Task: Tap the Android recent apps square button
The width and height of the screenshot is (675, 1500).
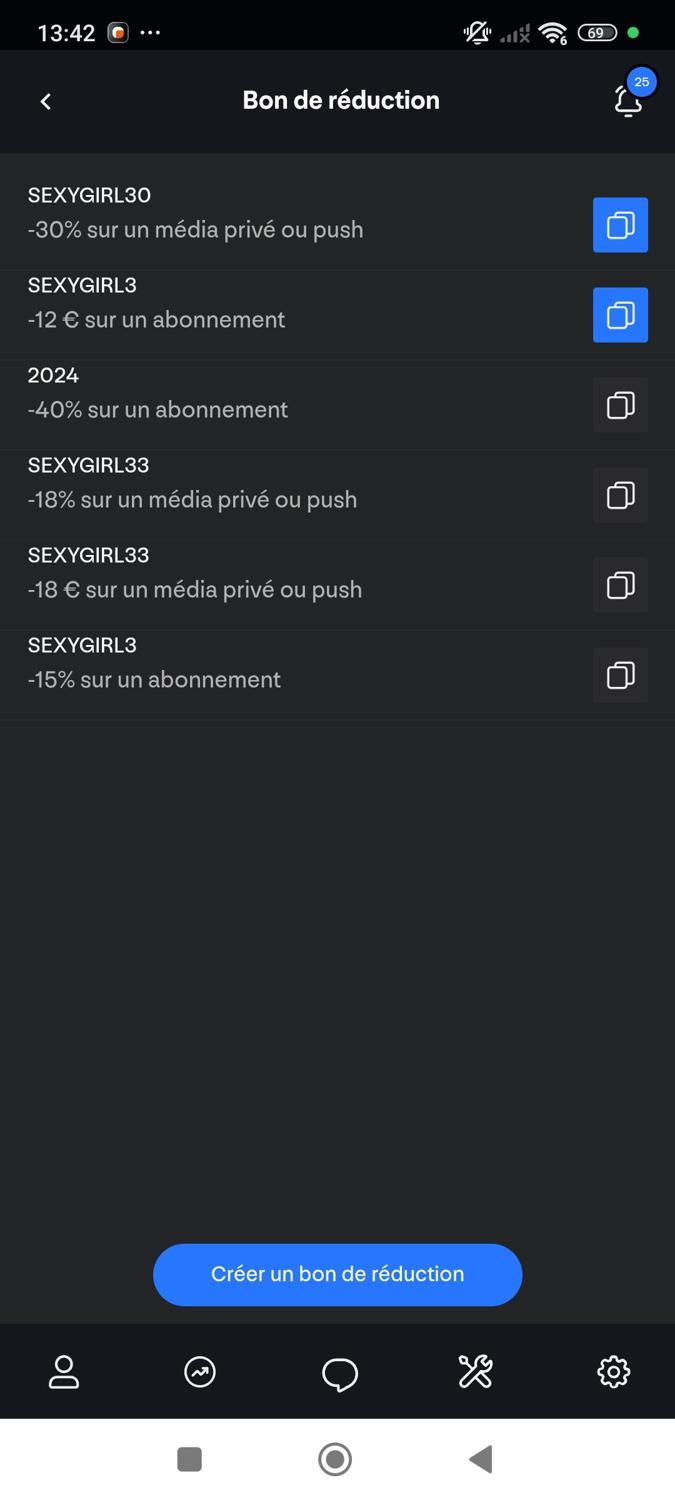Action: pos(189,1459)
